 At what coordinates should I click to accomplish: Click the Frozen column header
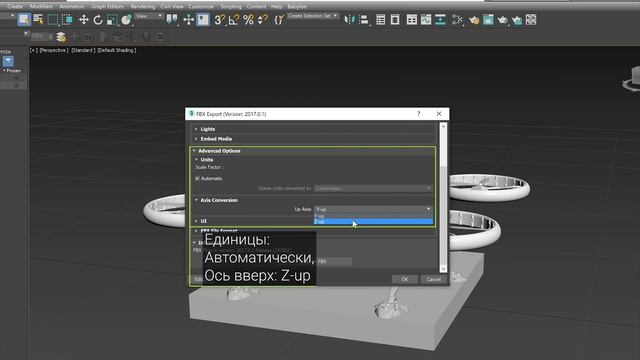[13, 71]
